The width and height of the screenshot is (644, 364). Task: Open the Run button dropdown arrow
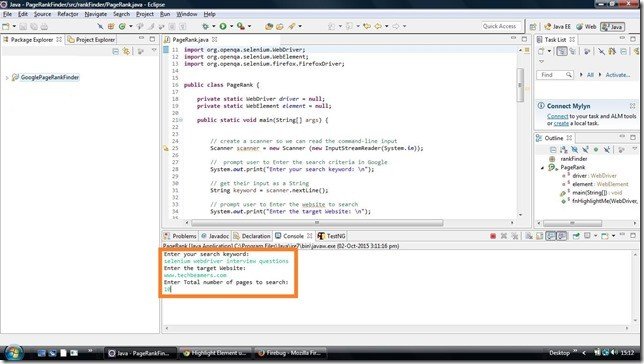(x=231, y=26)
